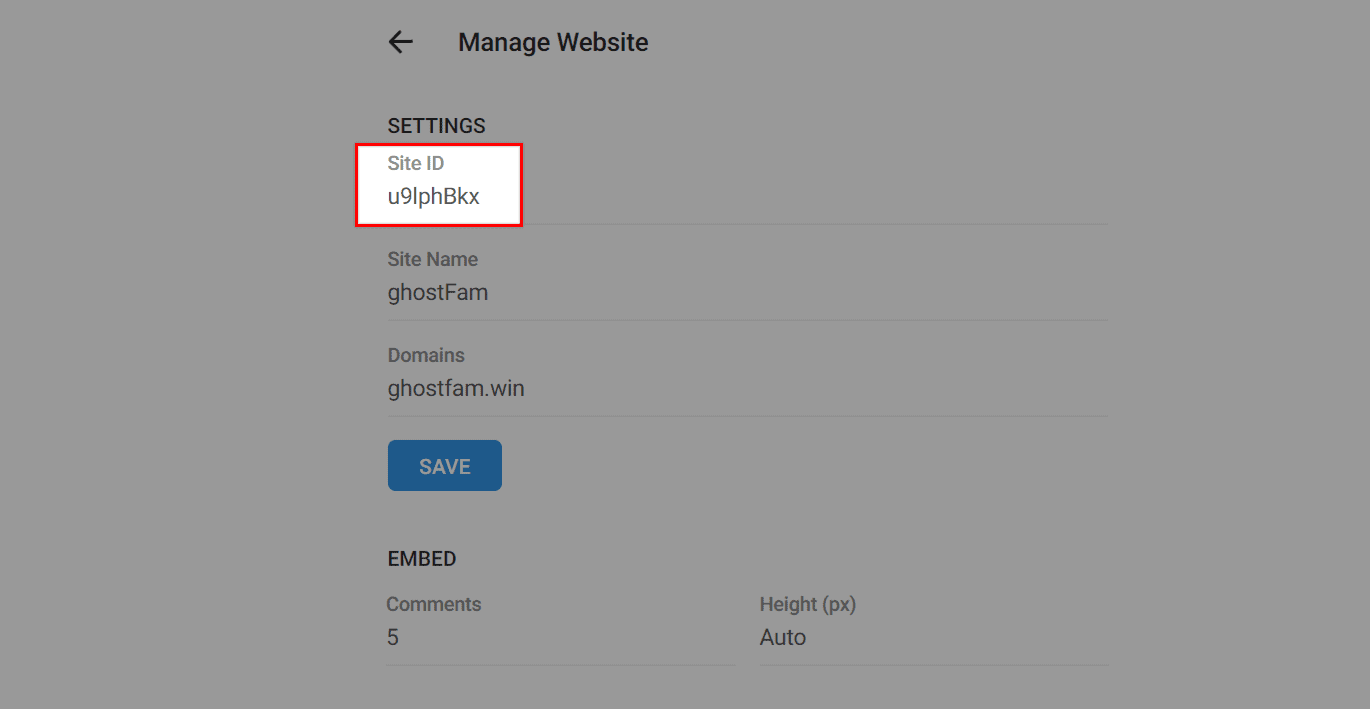Click the Height (px) label
Screen dimensions: 1370x709
pyautogui.click(x=809, y=604)
